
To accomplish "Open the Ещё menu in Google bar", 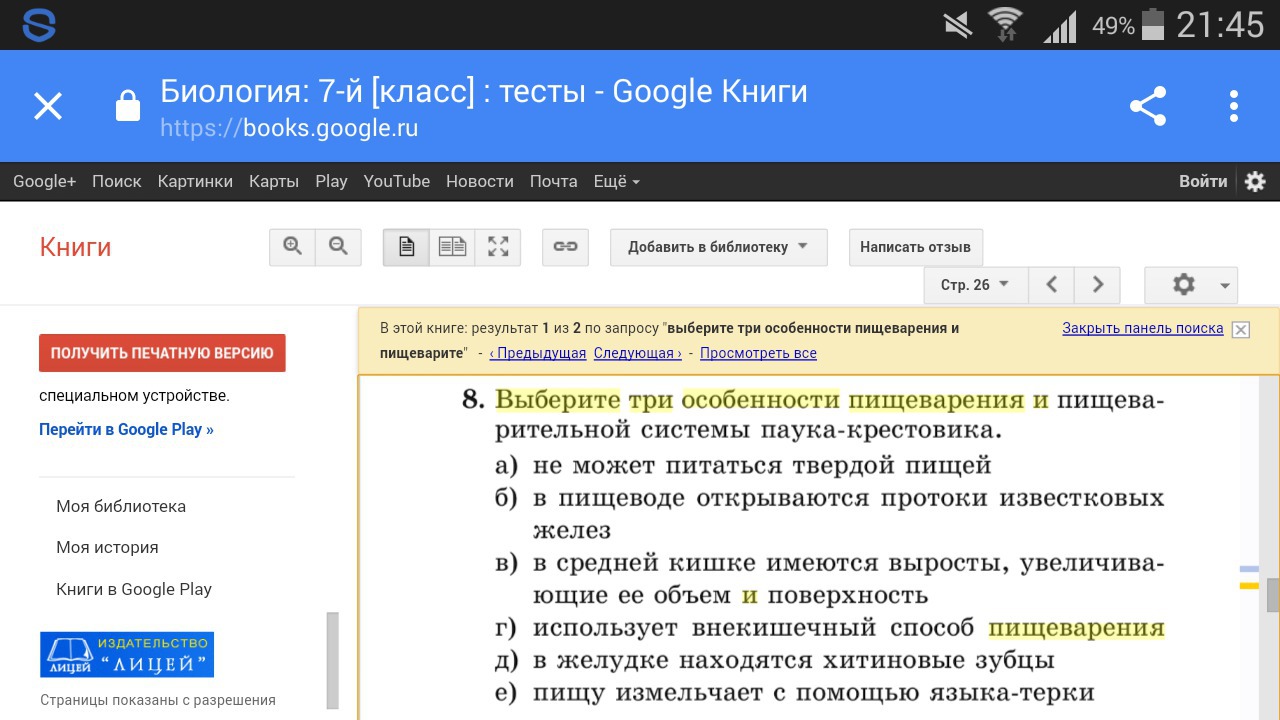I will [x=616, y=181].
